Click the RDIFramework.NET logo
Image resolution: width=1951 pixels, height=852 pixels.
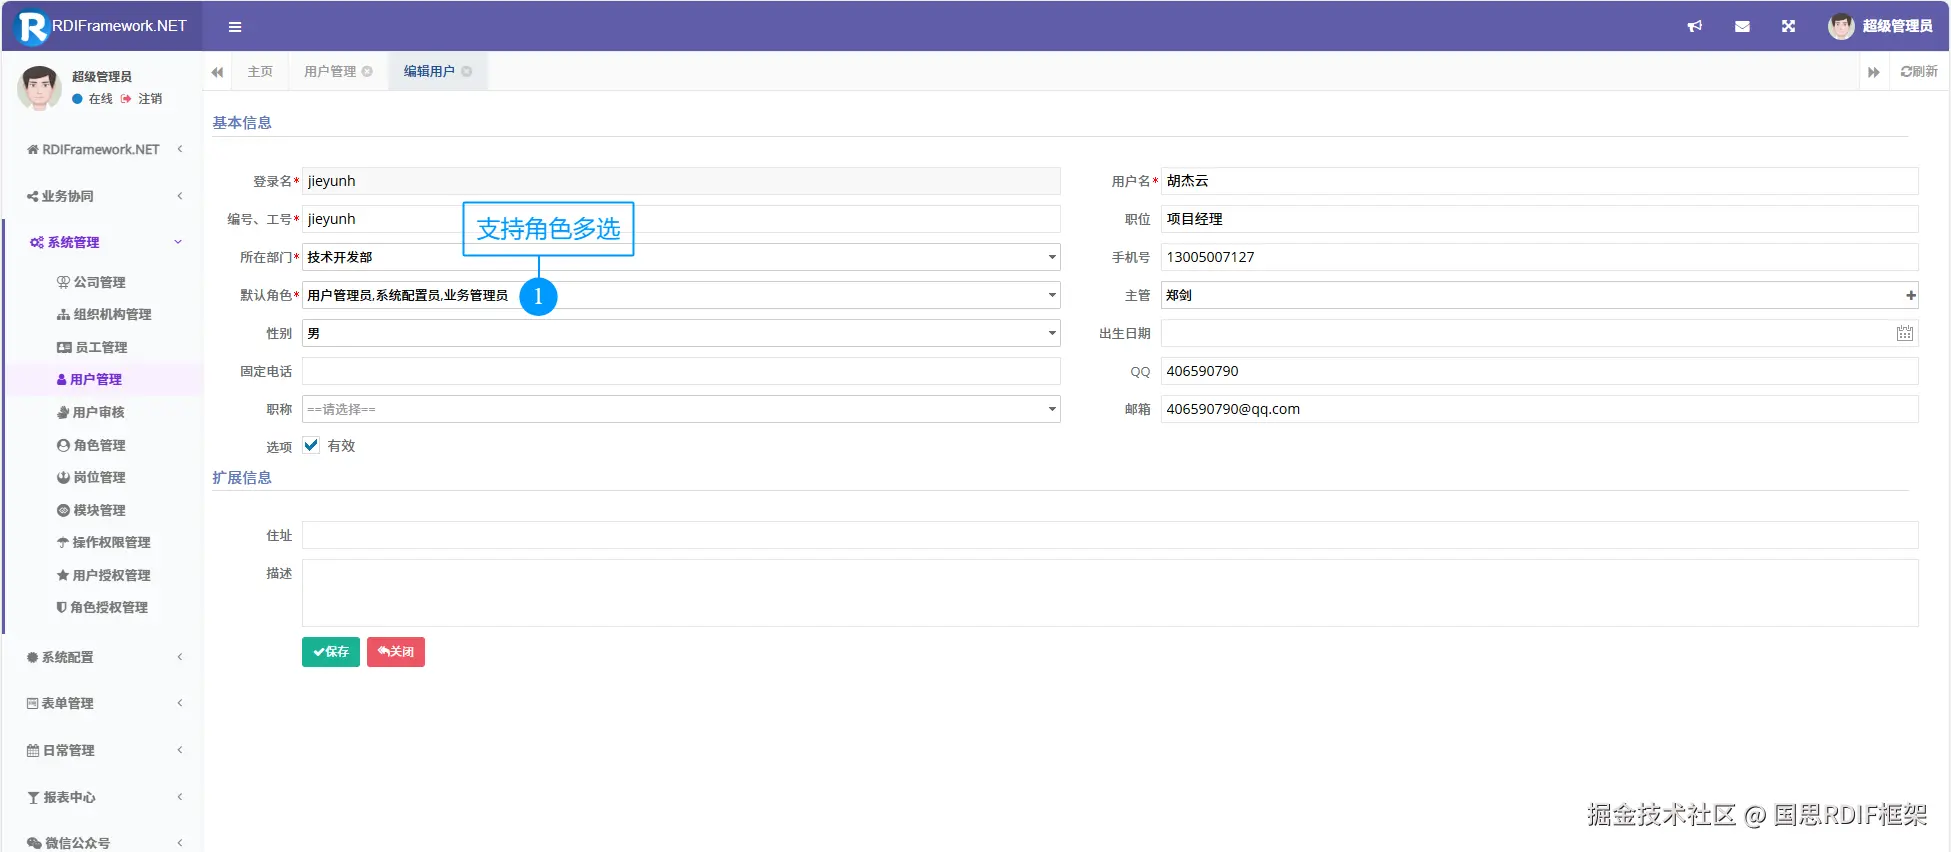[x=102, y=27]
